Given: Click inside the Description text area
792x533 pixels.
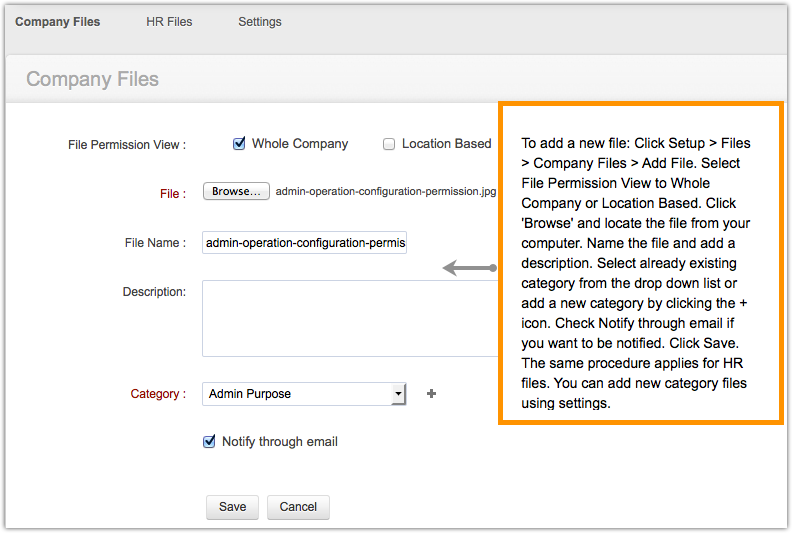Looking at the screenshot, I should (350, 318).
